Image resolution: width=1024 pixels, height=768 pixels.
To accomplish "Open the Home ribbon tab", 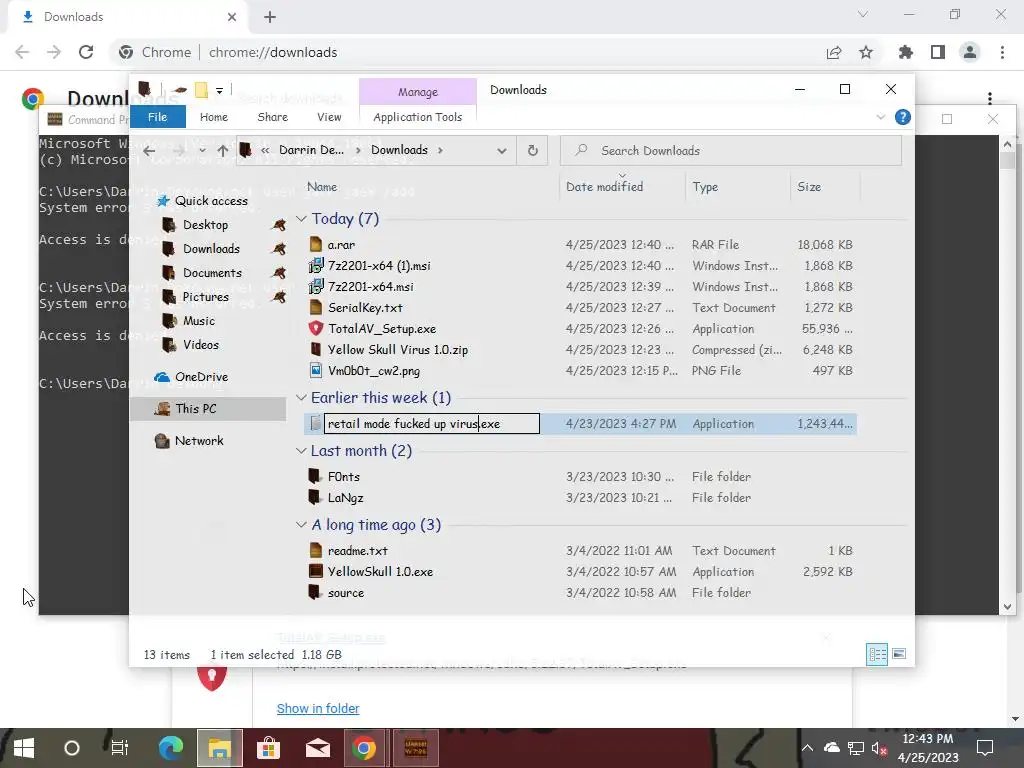I will point(214,117).
